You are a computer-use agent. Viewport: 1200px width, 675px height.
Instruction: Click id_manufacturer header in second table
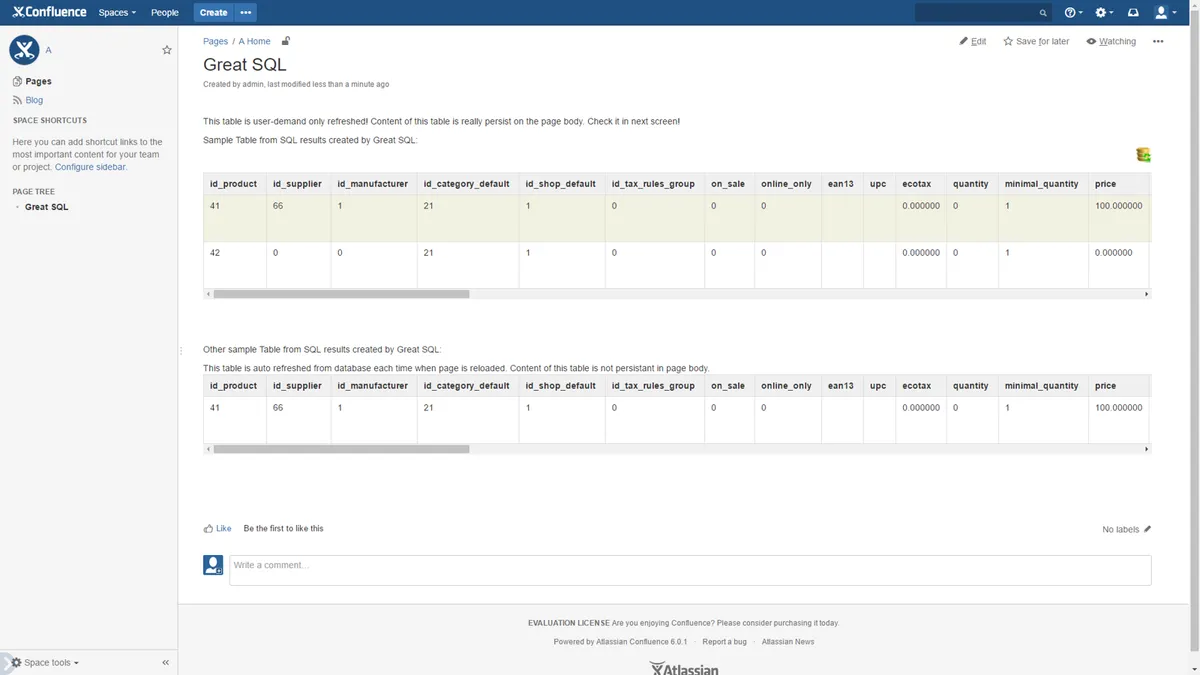372,386
